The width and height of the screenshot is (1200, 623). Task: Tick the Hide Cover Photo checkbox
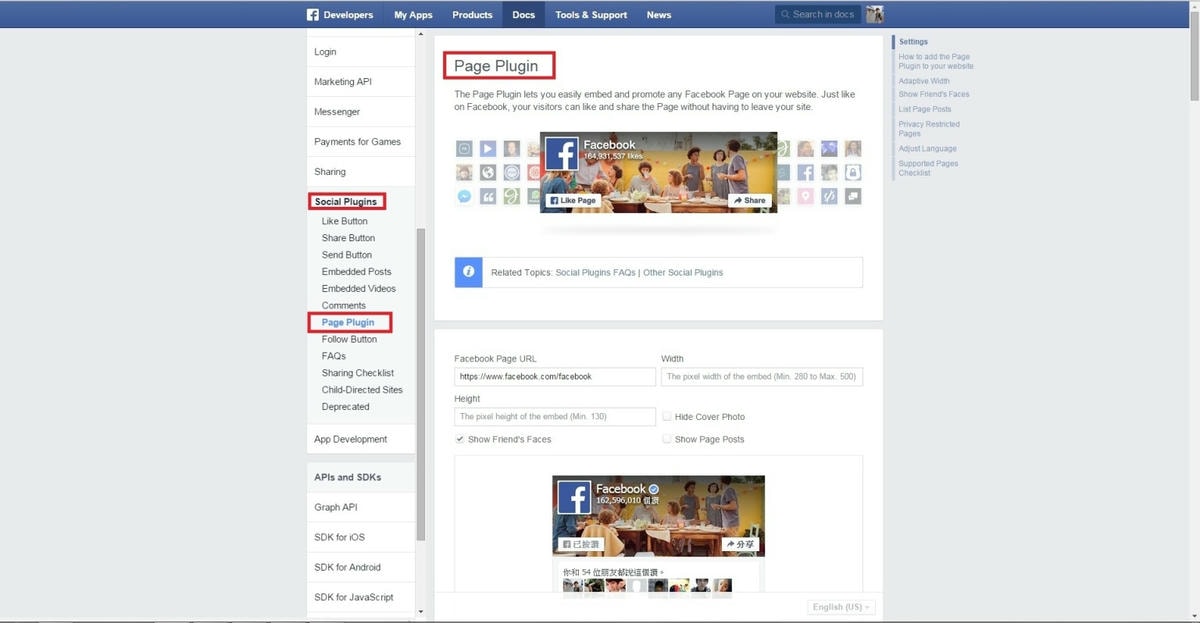pos(667,416)
